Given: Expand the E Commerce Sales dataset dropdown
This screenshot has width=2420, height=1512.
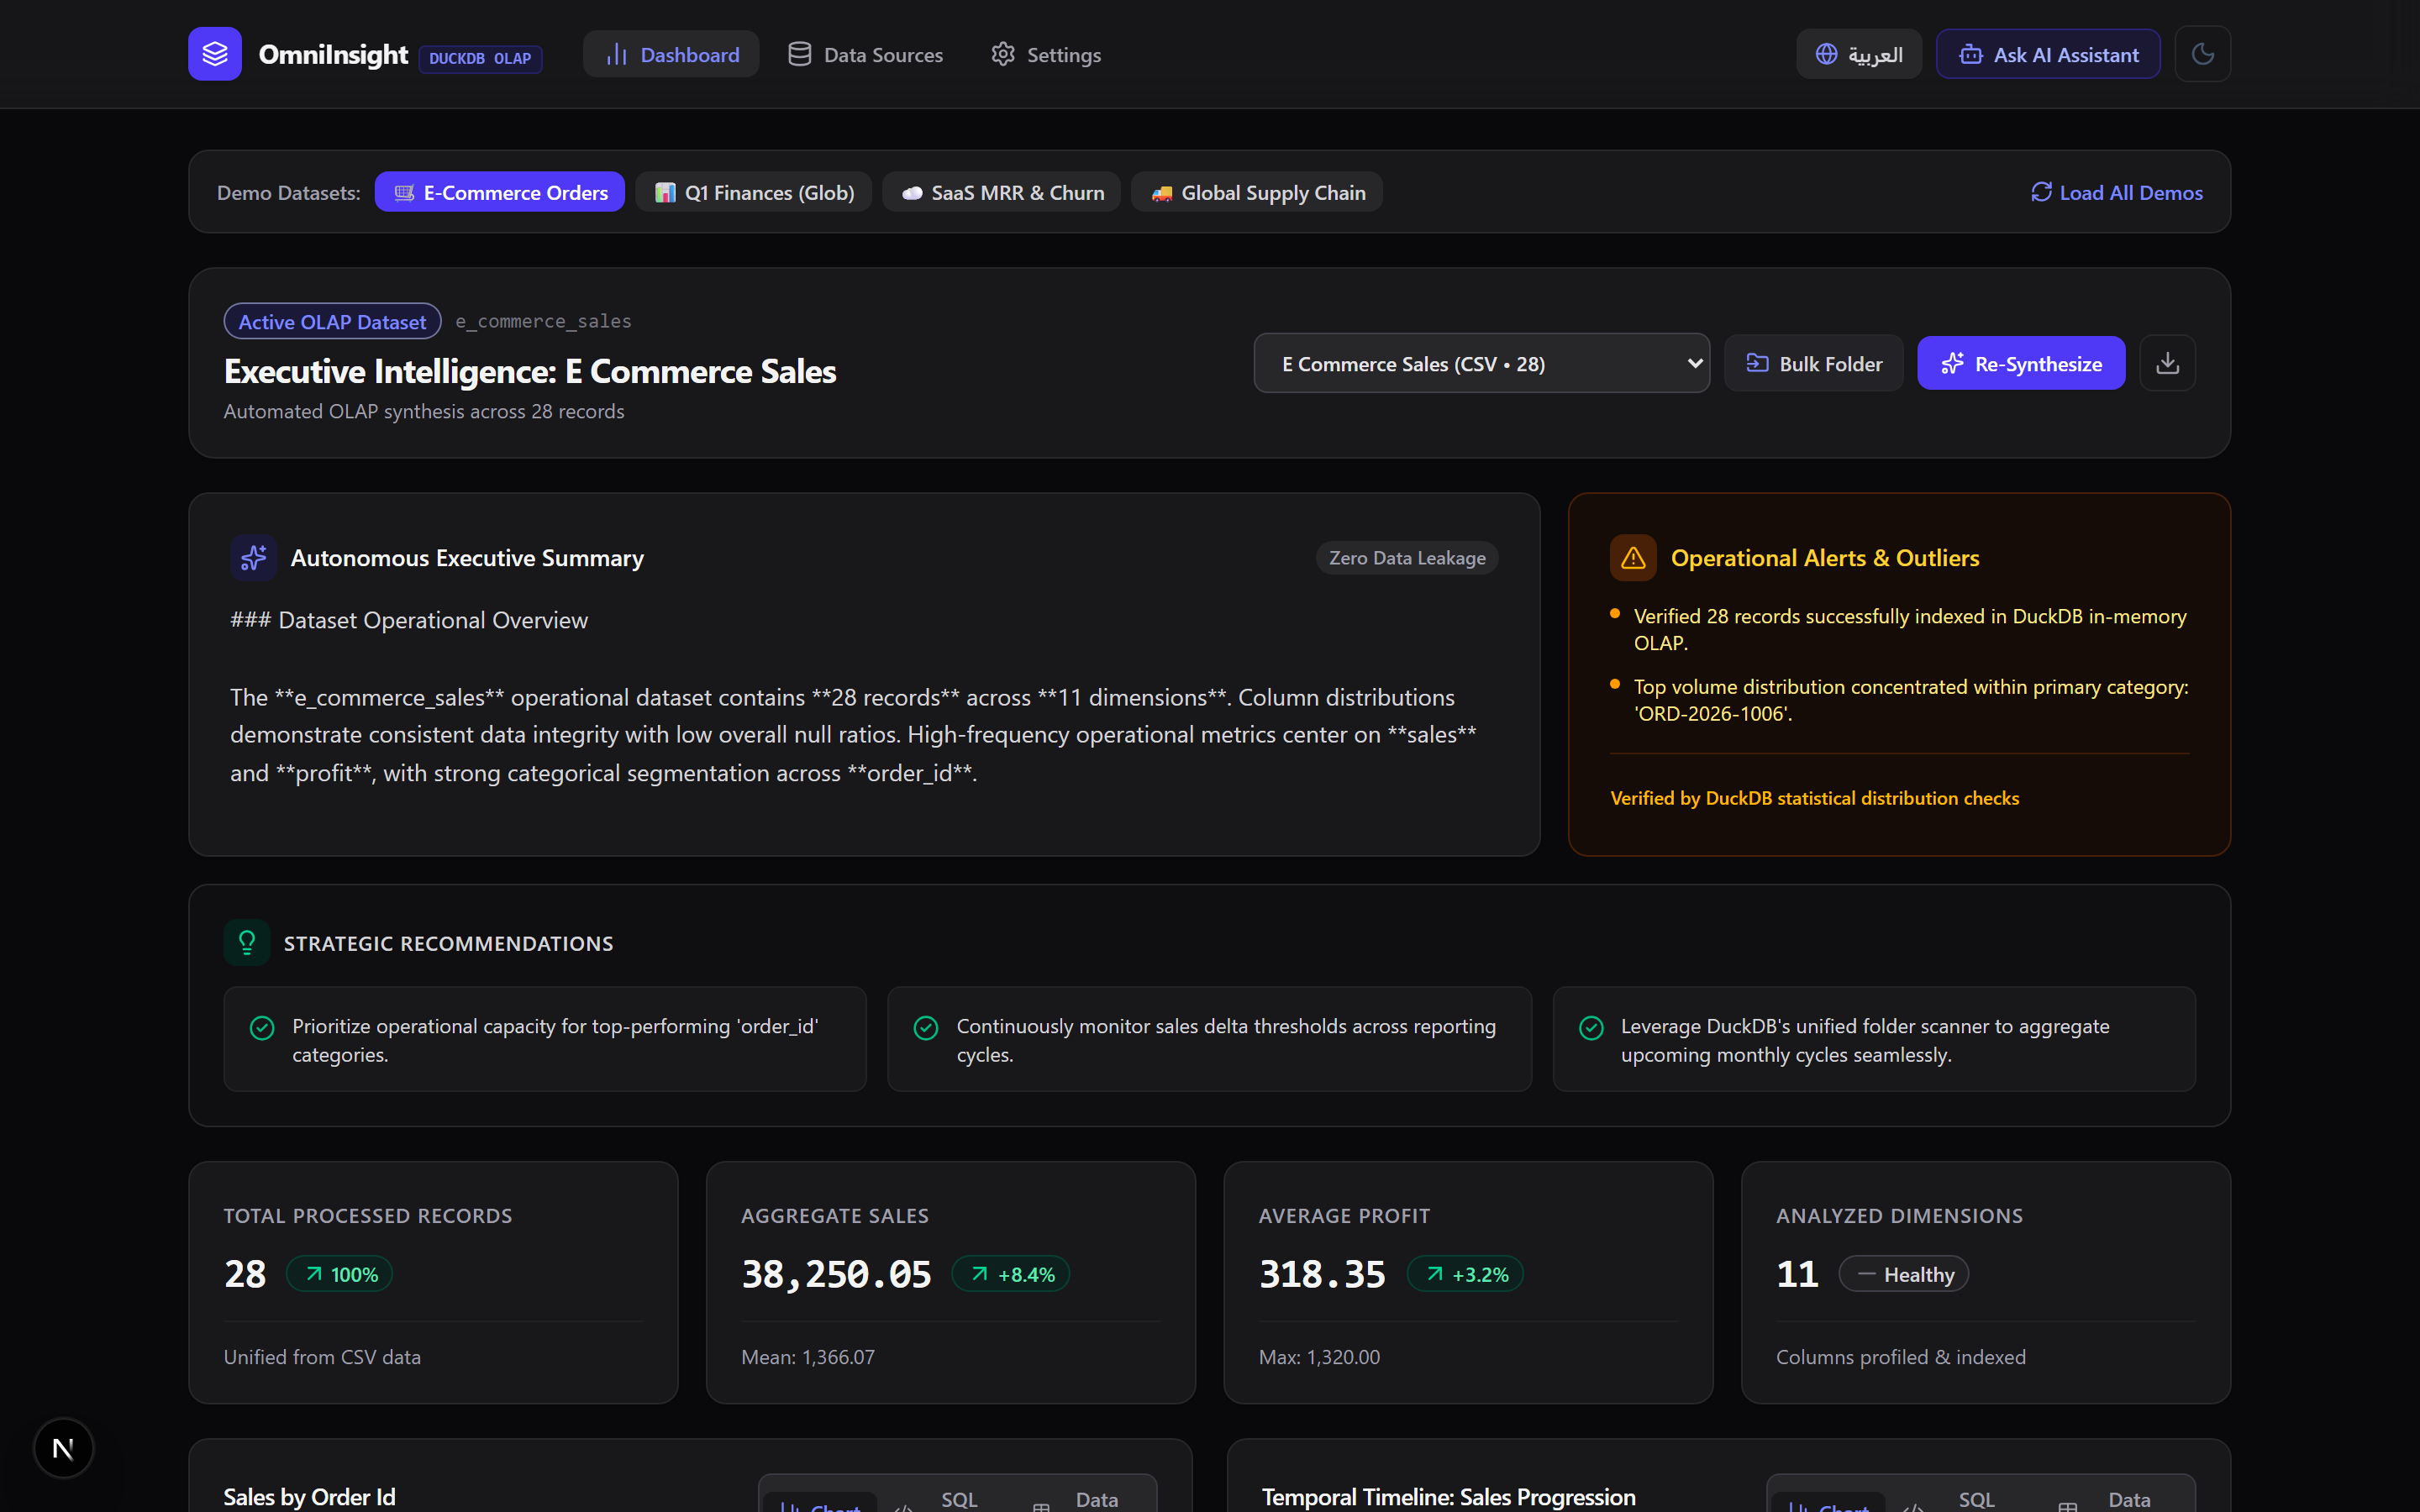Looking at the screenshot, I should pyautogui.click(x=1482, y=363).
